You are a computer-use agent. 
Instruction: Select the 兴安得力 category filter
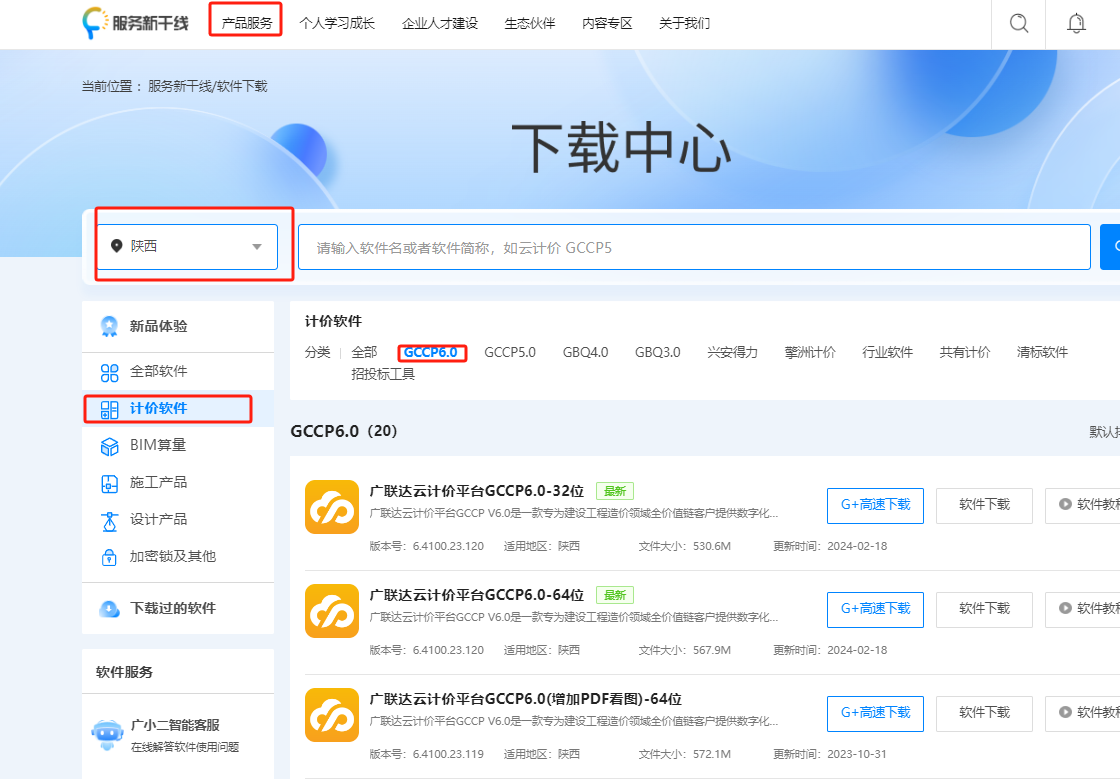point(732,352)
